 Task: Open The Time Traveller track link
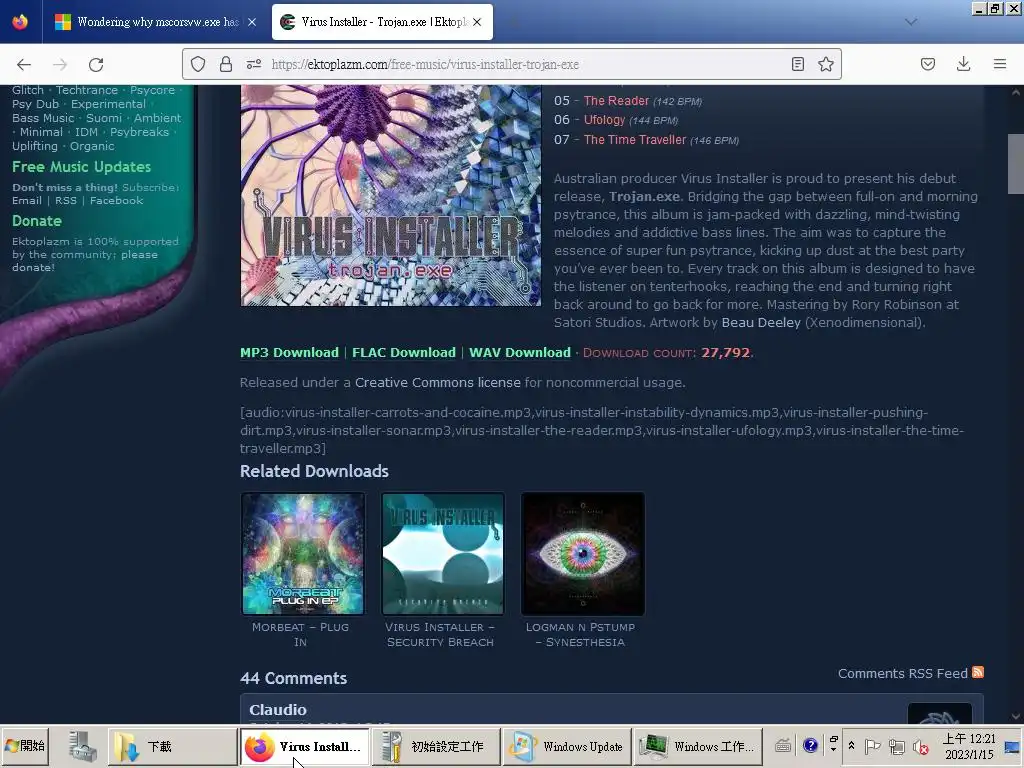(635, 139)
